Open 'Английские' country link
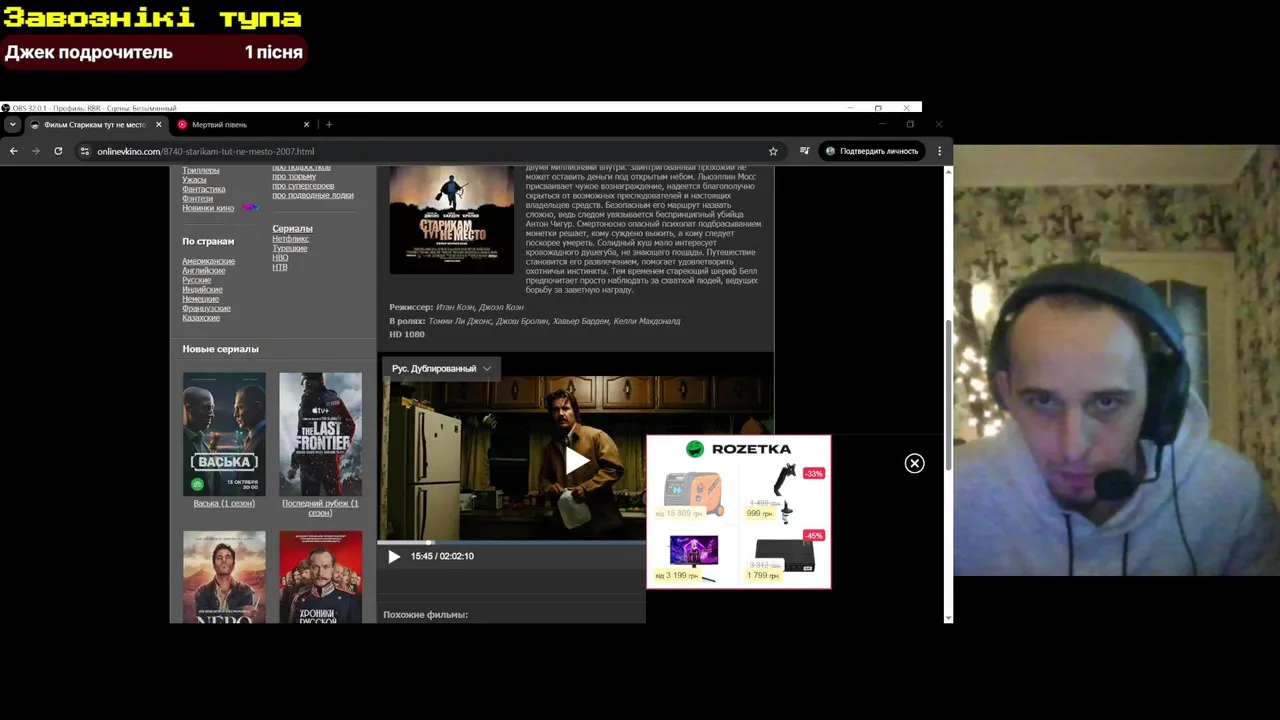 (x=203, y=270)
